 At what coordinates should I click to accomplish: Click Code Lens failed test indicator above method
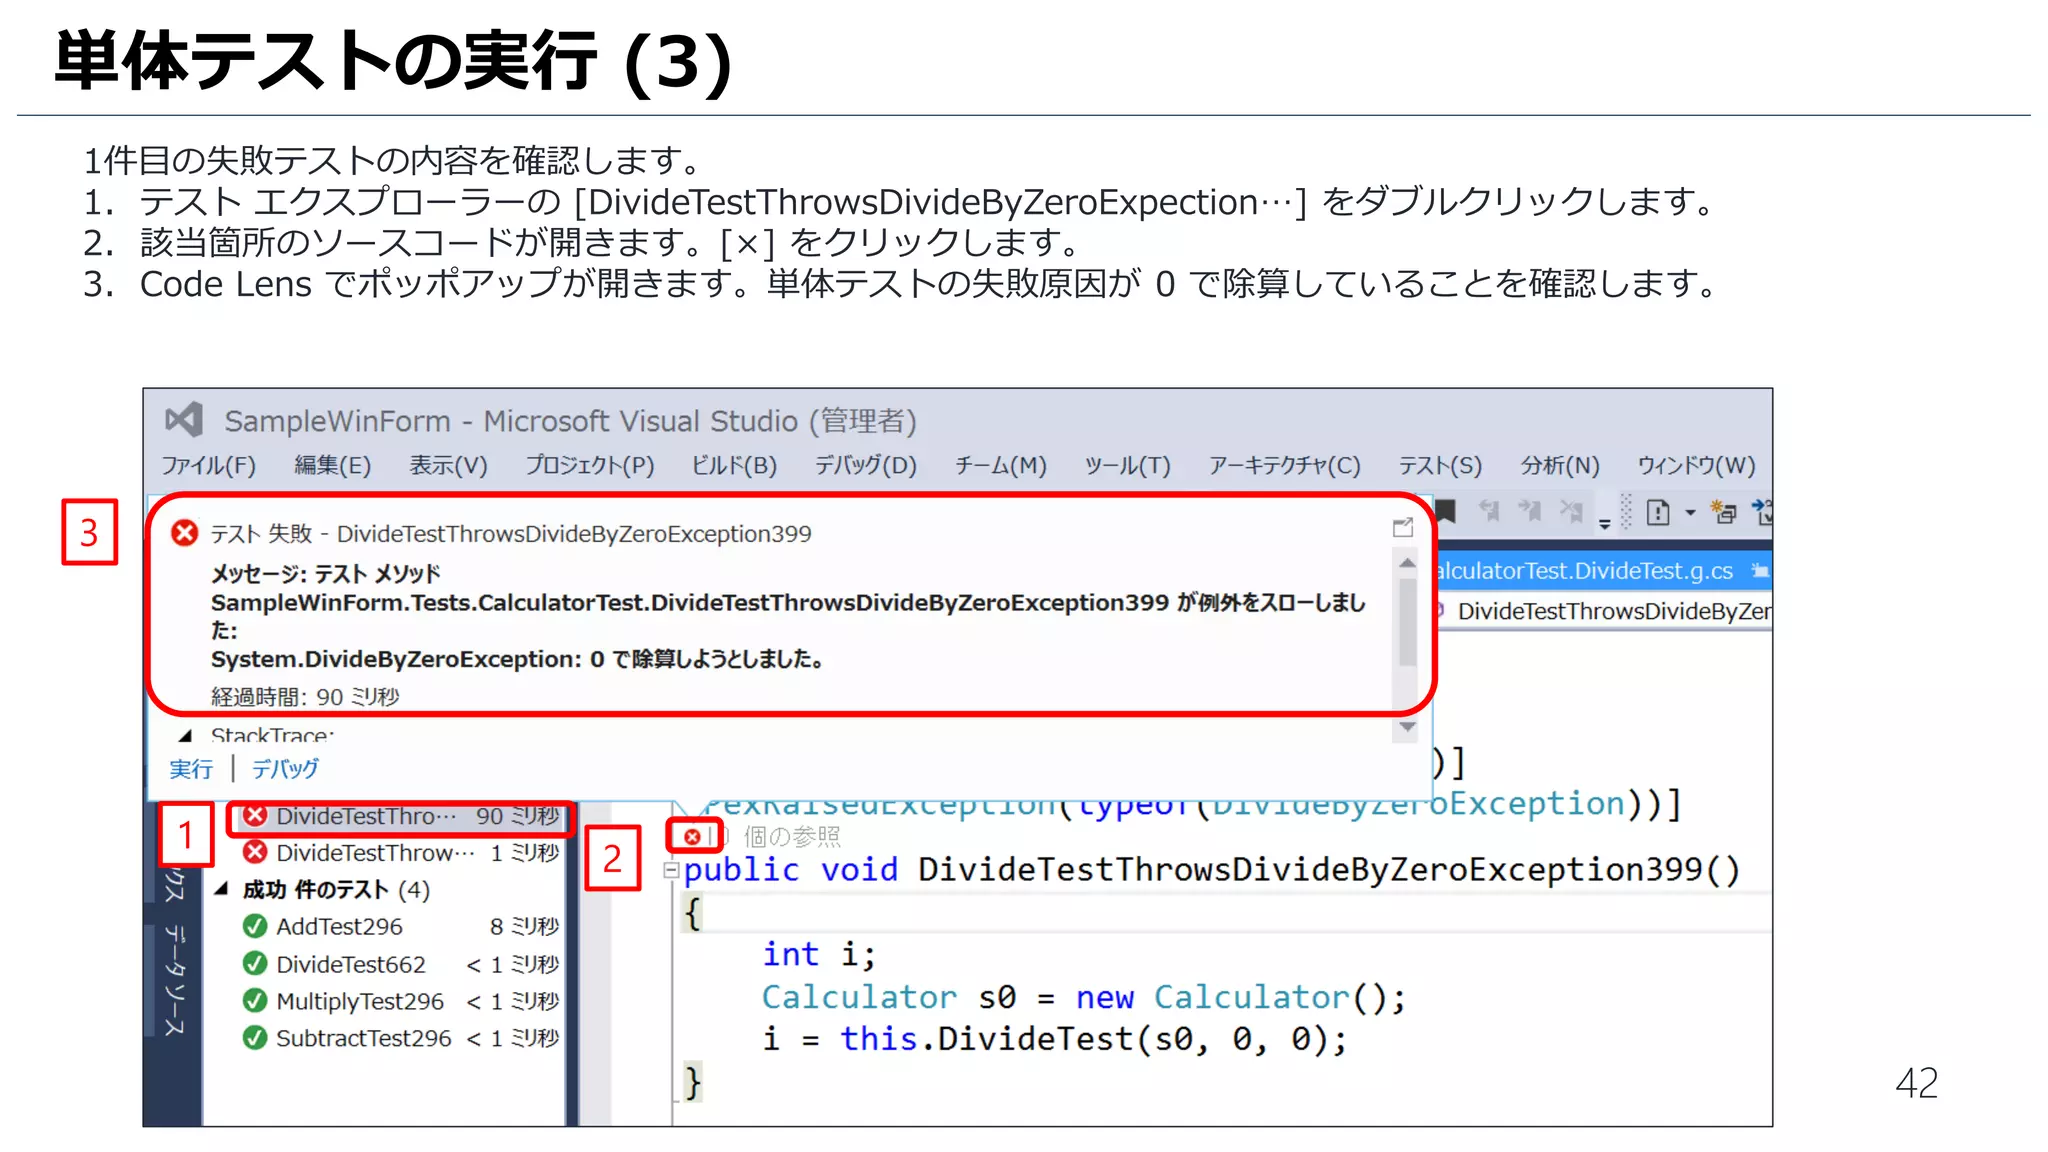(x=692, y=836)
